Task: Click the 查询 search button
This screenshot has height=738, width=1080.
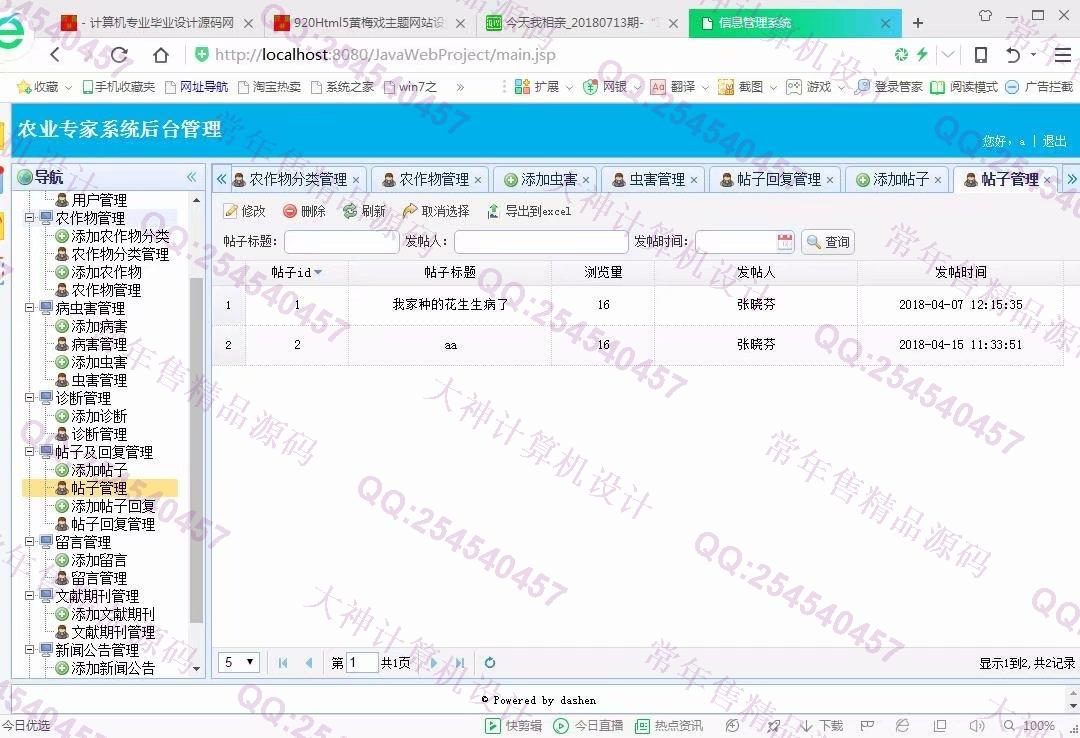Action: 828,242
